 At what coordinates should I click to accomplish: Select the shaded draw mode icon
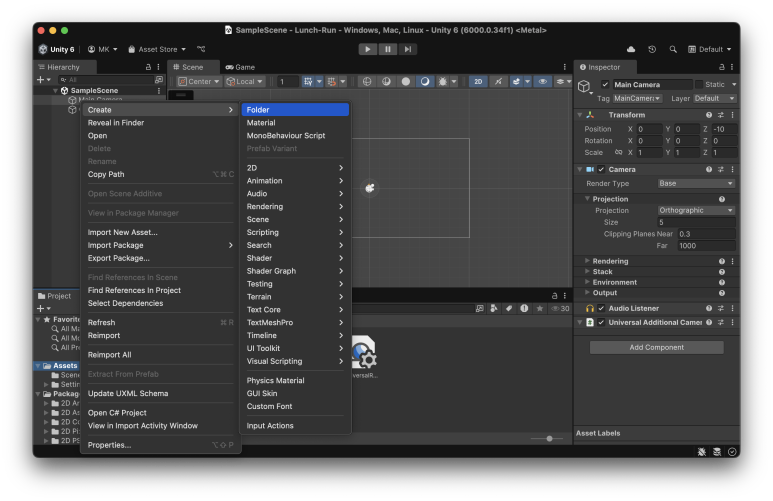pos(424,81)
